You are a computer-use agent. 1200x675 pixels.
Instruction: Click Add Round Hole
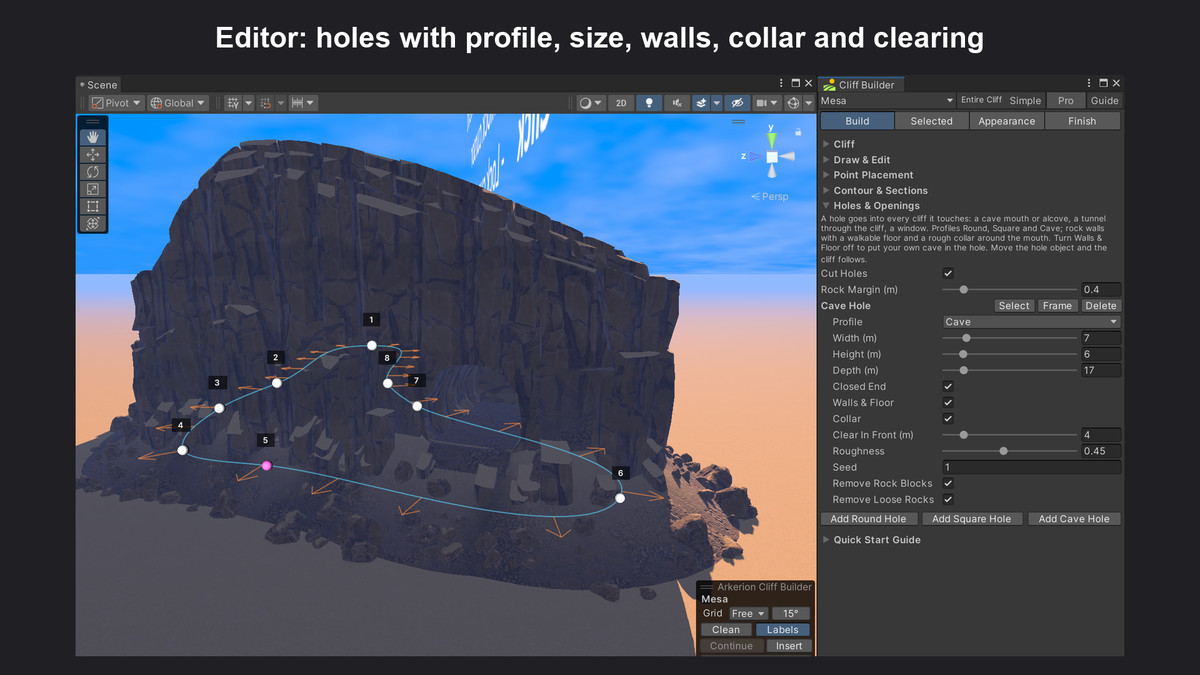[868, 519]
